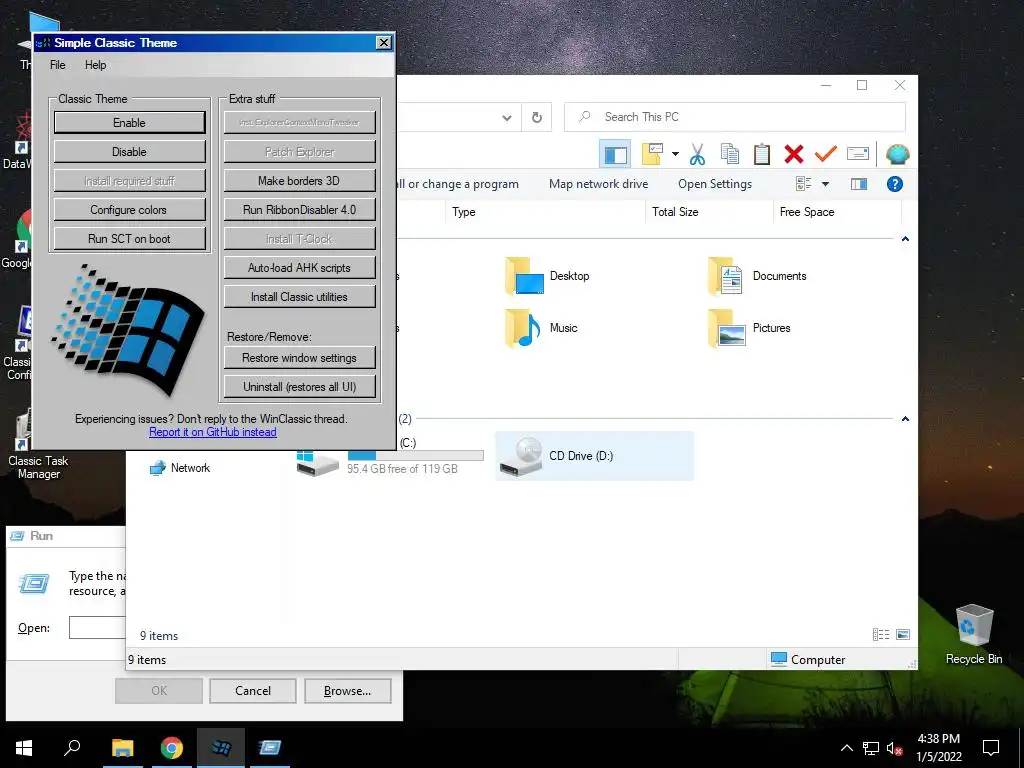
Task: Click Uninstall (restores all UI) button
Action: pyautogui.click(x=300, y=387)
